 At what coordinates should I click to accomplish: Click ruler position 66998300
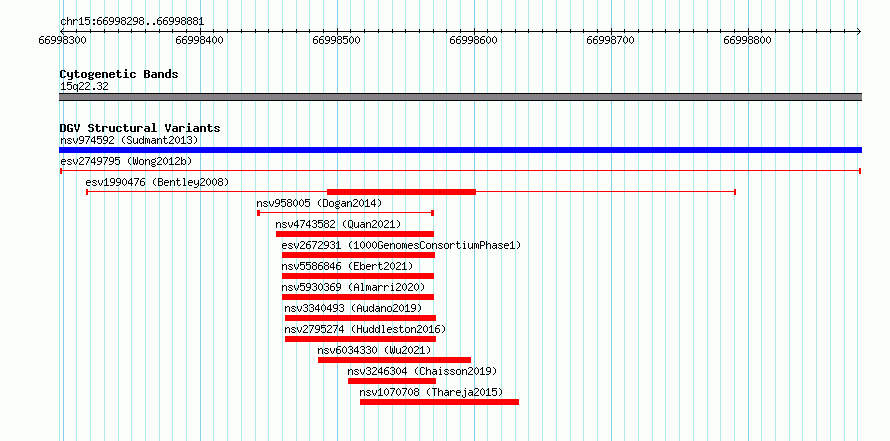pos(60,40)
